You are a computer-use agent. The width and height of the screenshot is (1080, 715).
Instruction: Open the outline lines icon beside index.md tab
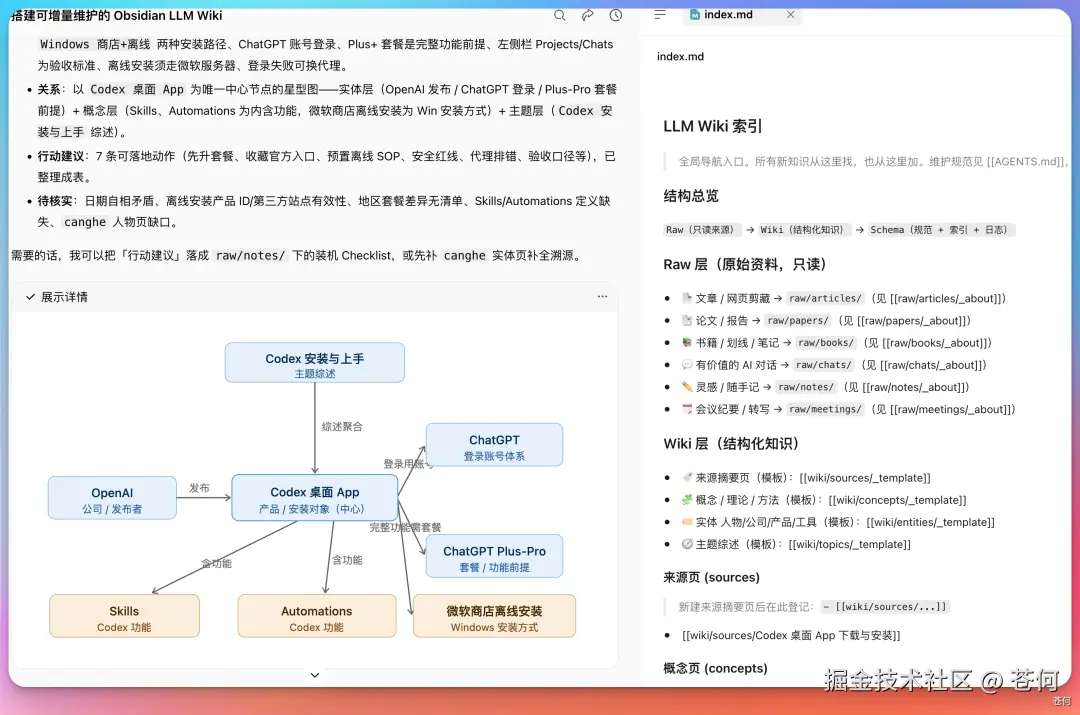(660, 14)
